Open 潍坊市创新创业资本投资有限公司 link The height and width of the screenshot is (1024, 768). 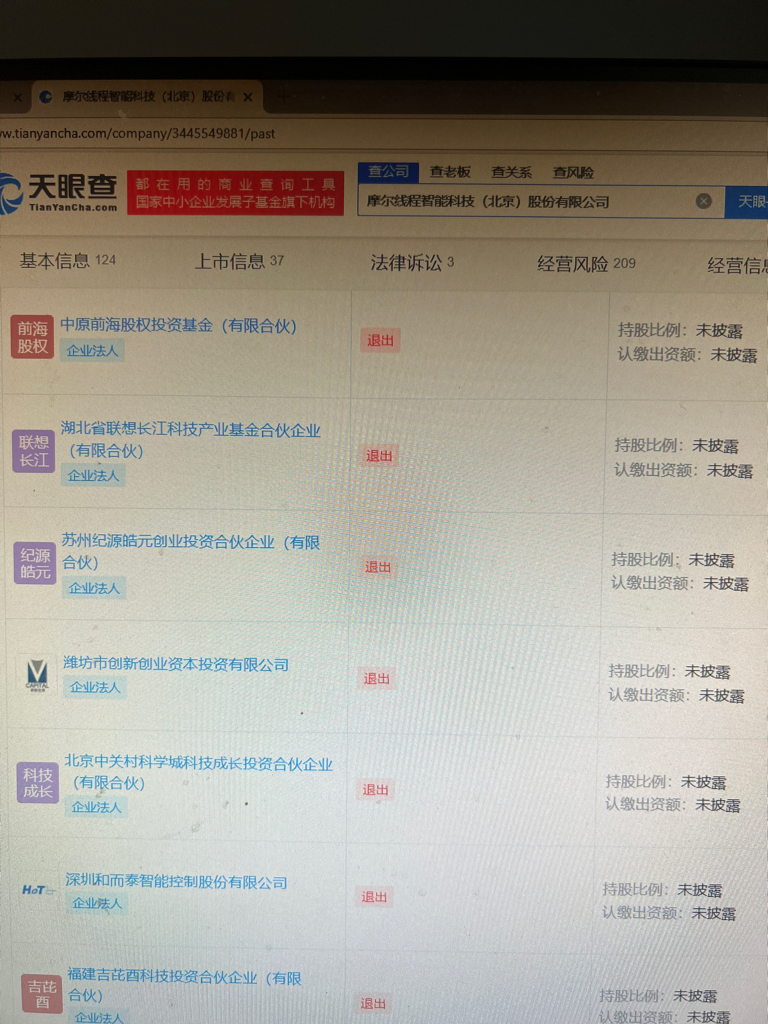176,664
